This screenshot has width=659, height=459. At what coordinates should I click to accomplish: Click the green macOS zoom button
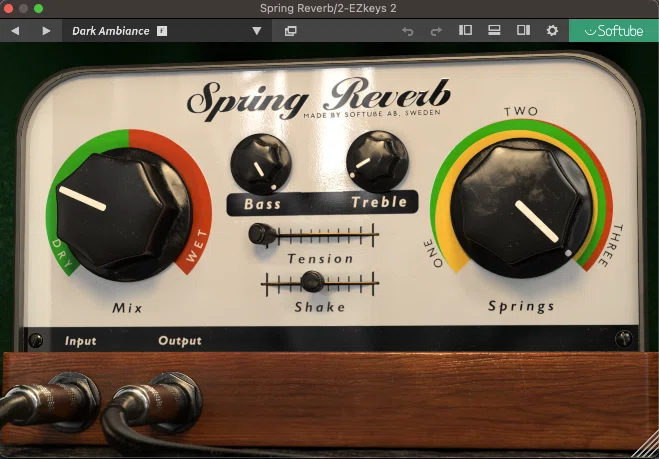coord(38,8)
